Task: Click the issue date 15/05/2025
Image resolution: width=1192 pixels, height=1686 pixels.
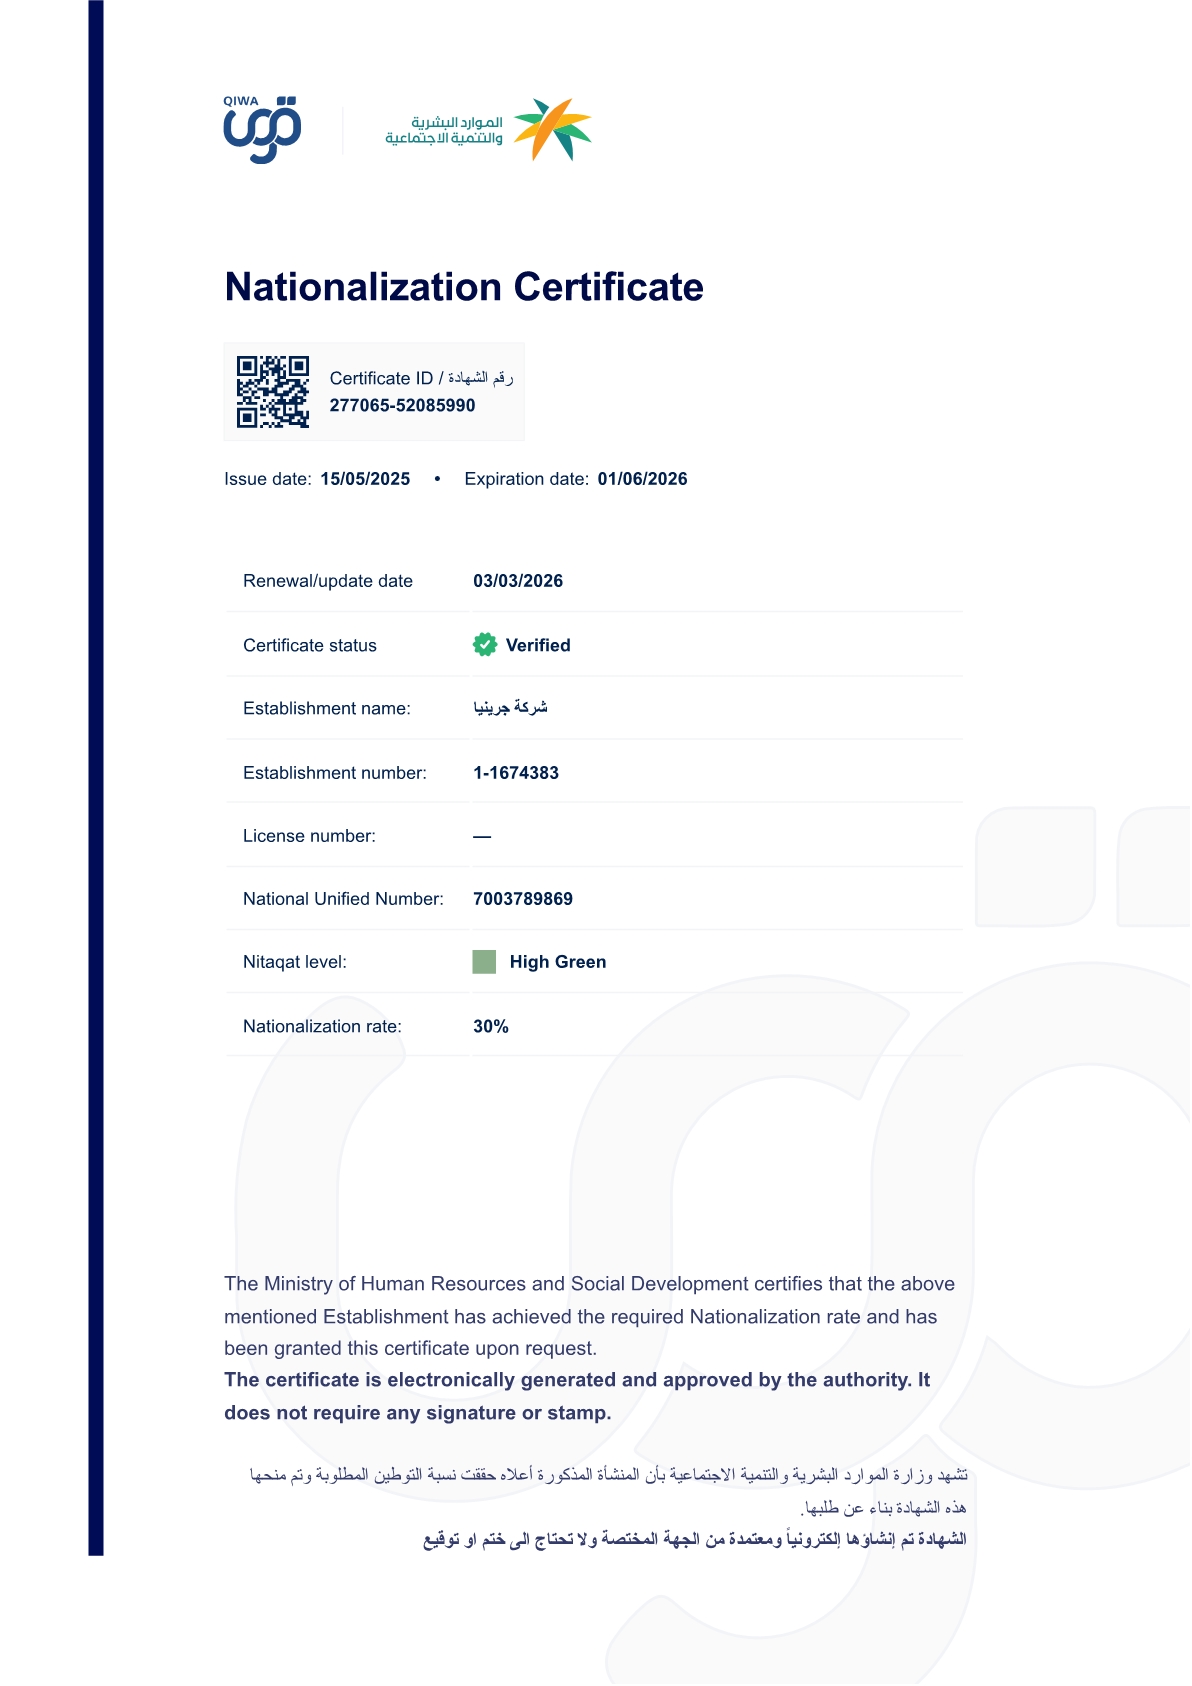Action: [x=365, y=479]
